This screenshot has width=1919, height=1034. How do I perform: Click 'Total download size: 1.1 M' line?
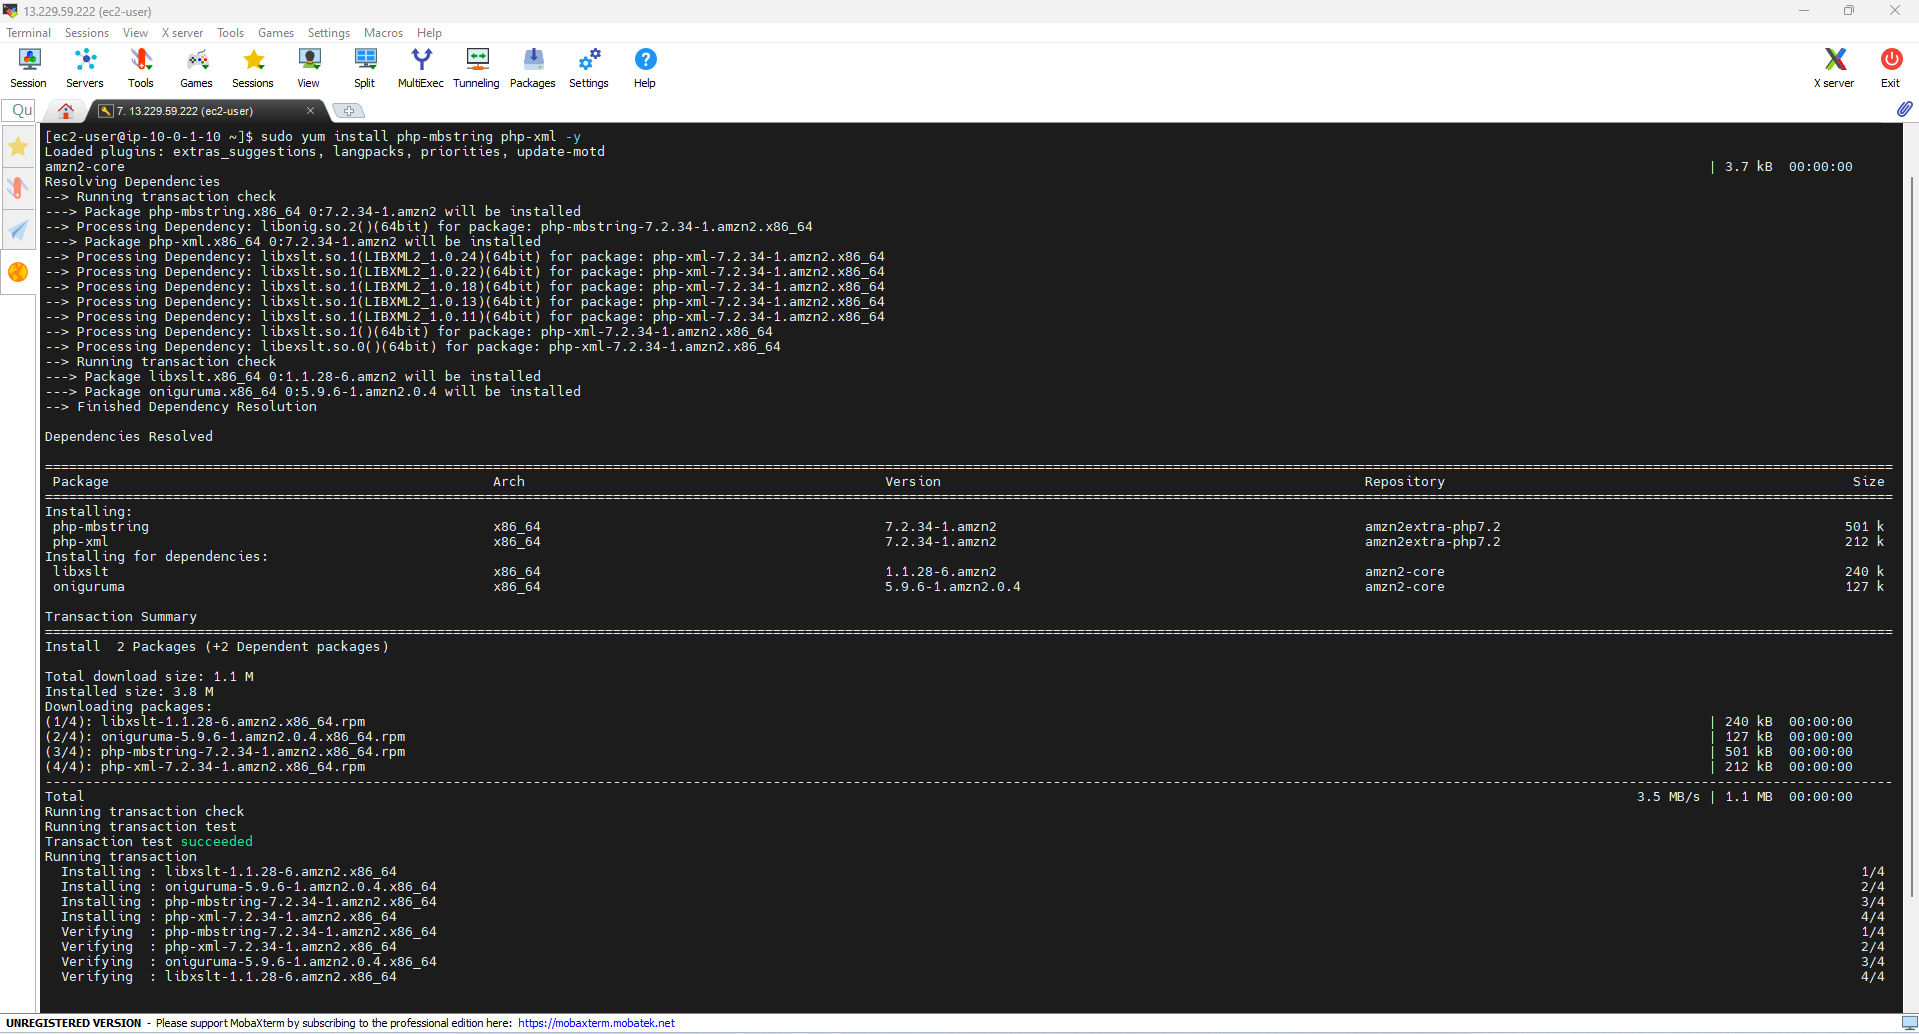click(x=149, y=676)
